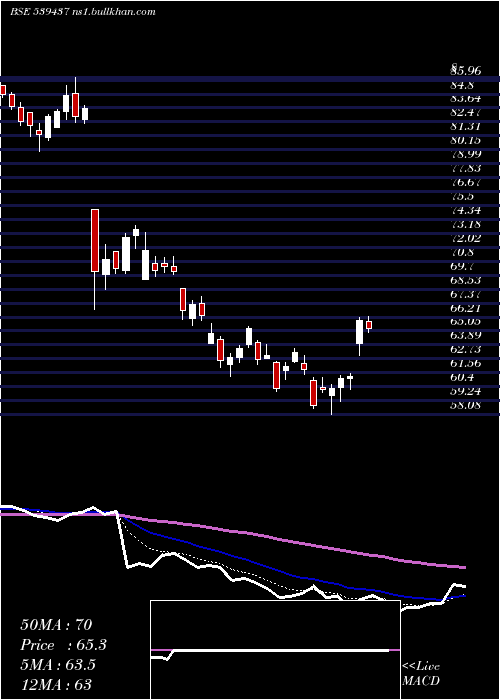Click the 82.47 price level label
Screen dimensions: 500x700
pos(466,112)
